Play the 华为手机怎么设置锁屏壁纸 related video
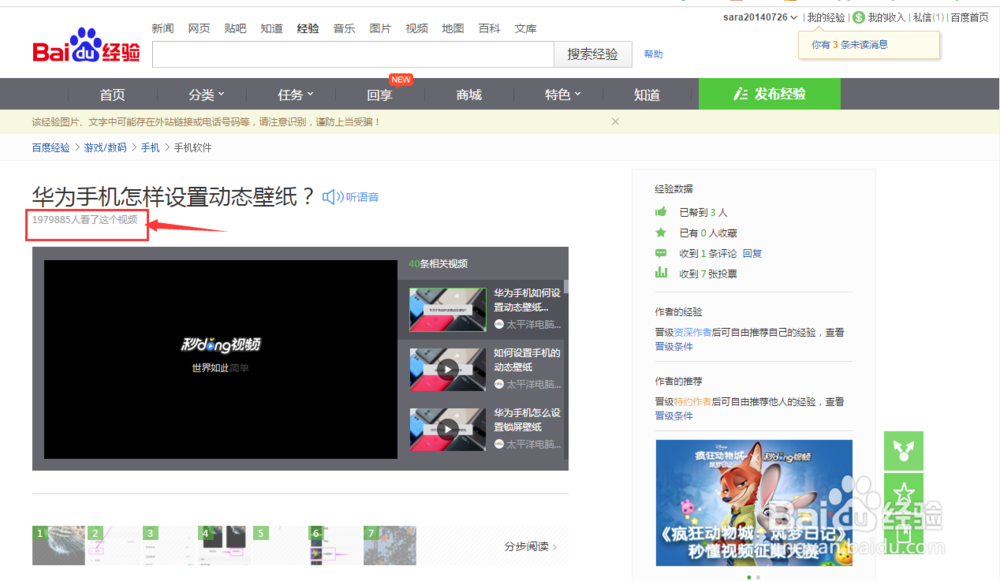This screenshot has height=581, width=1000. [x=447, y=429]
